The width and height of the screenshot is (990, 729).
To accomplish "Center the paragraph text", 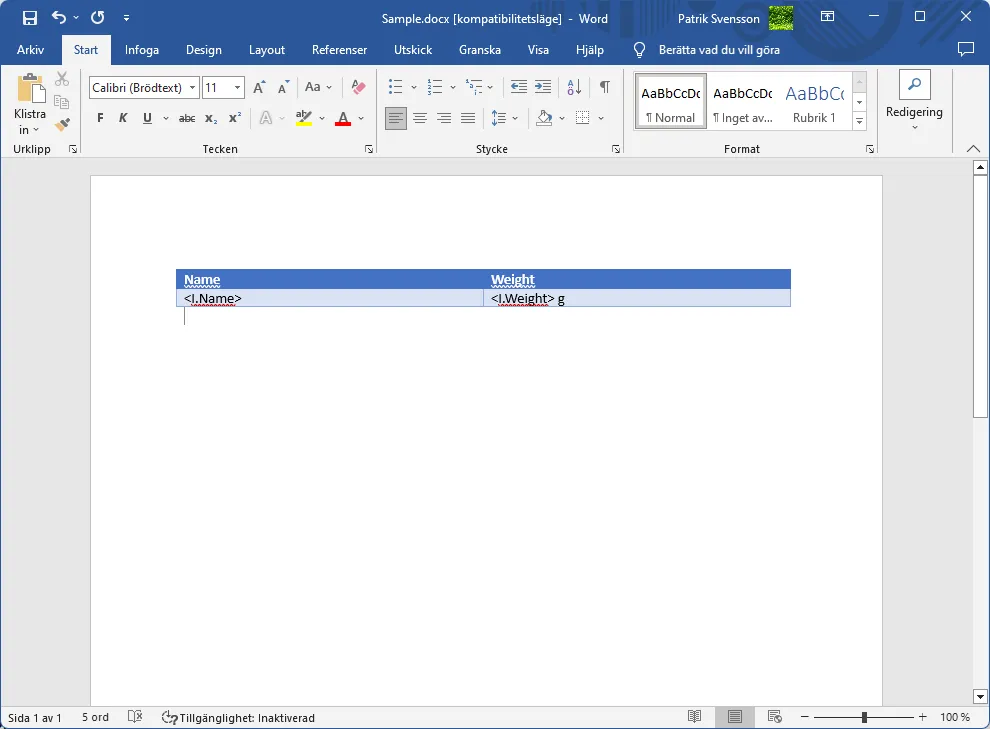I will coord(420,118).
